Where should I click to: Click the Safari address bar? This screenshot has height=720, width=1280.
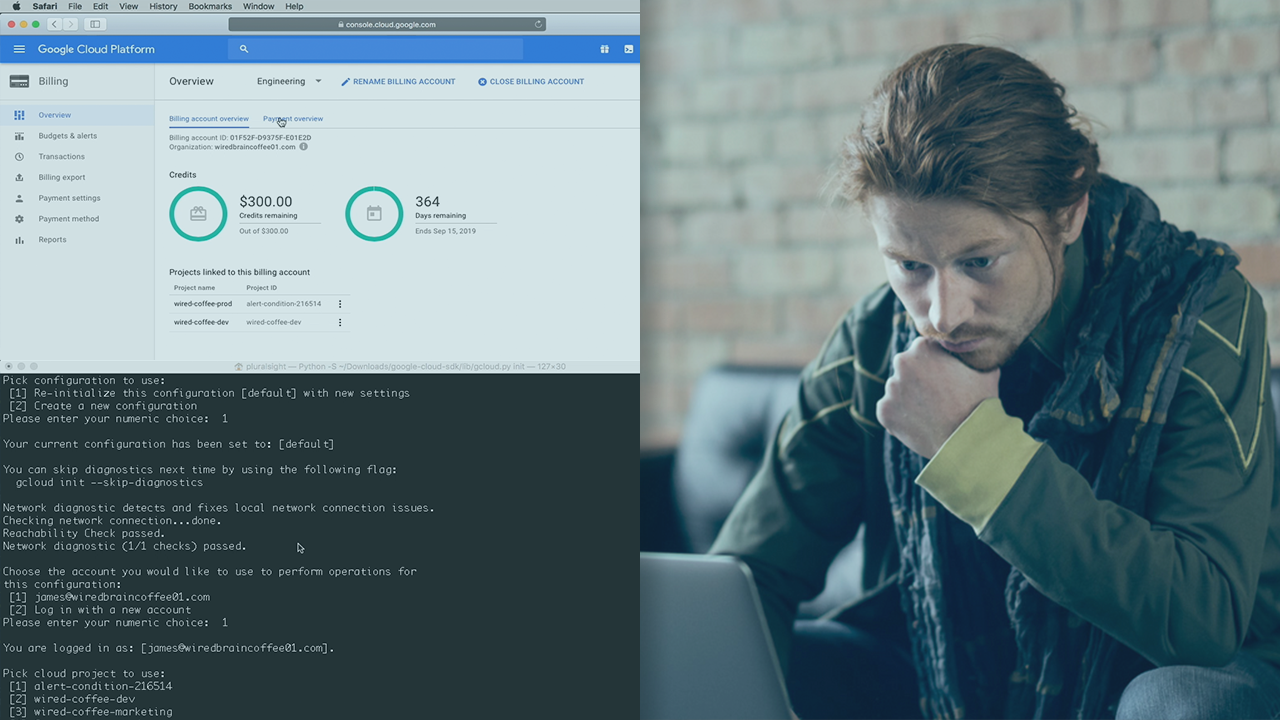pyautogui.click(x=387, y=24)
